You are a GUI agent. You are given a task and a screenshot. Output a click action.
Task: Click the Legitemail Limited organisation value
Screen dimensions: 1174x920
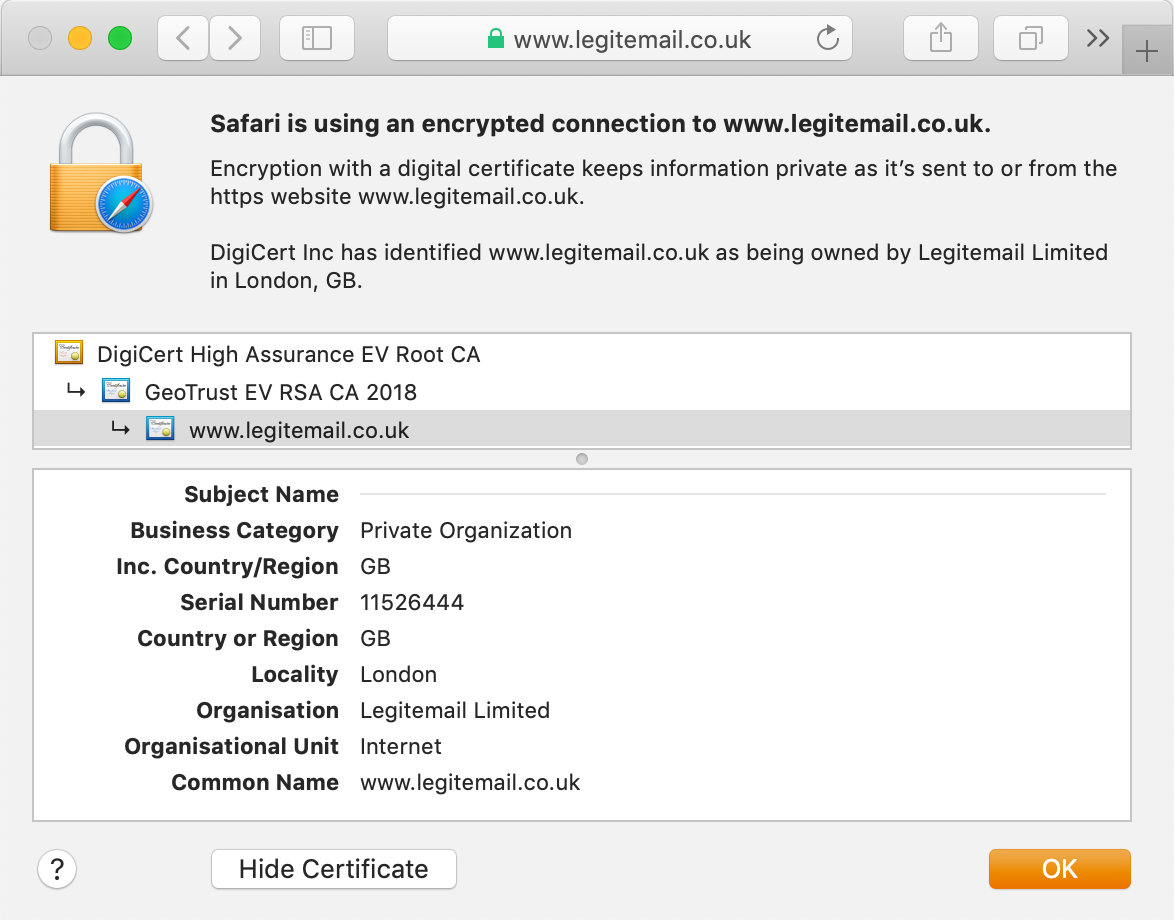(455, 710)
